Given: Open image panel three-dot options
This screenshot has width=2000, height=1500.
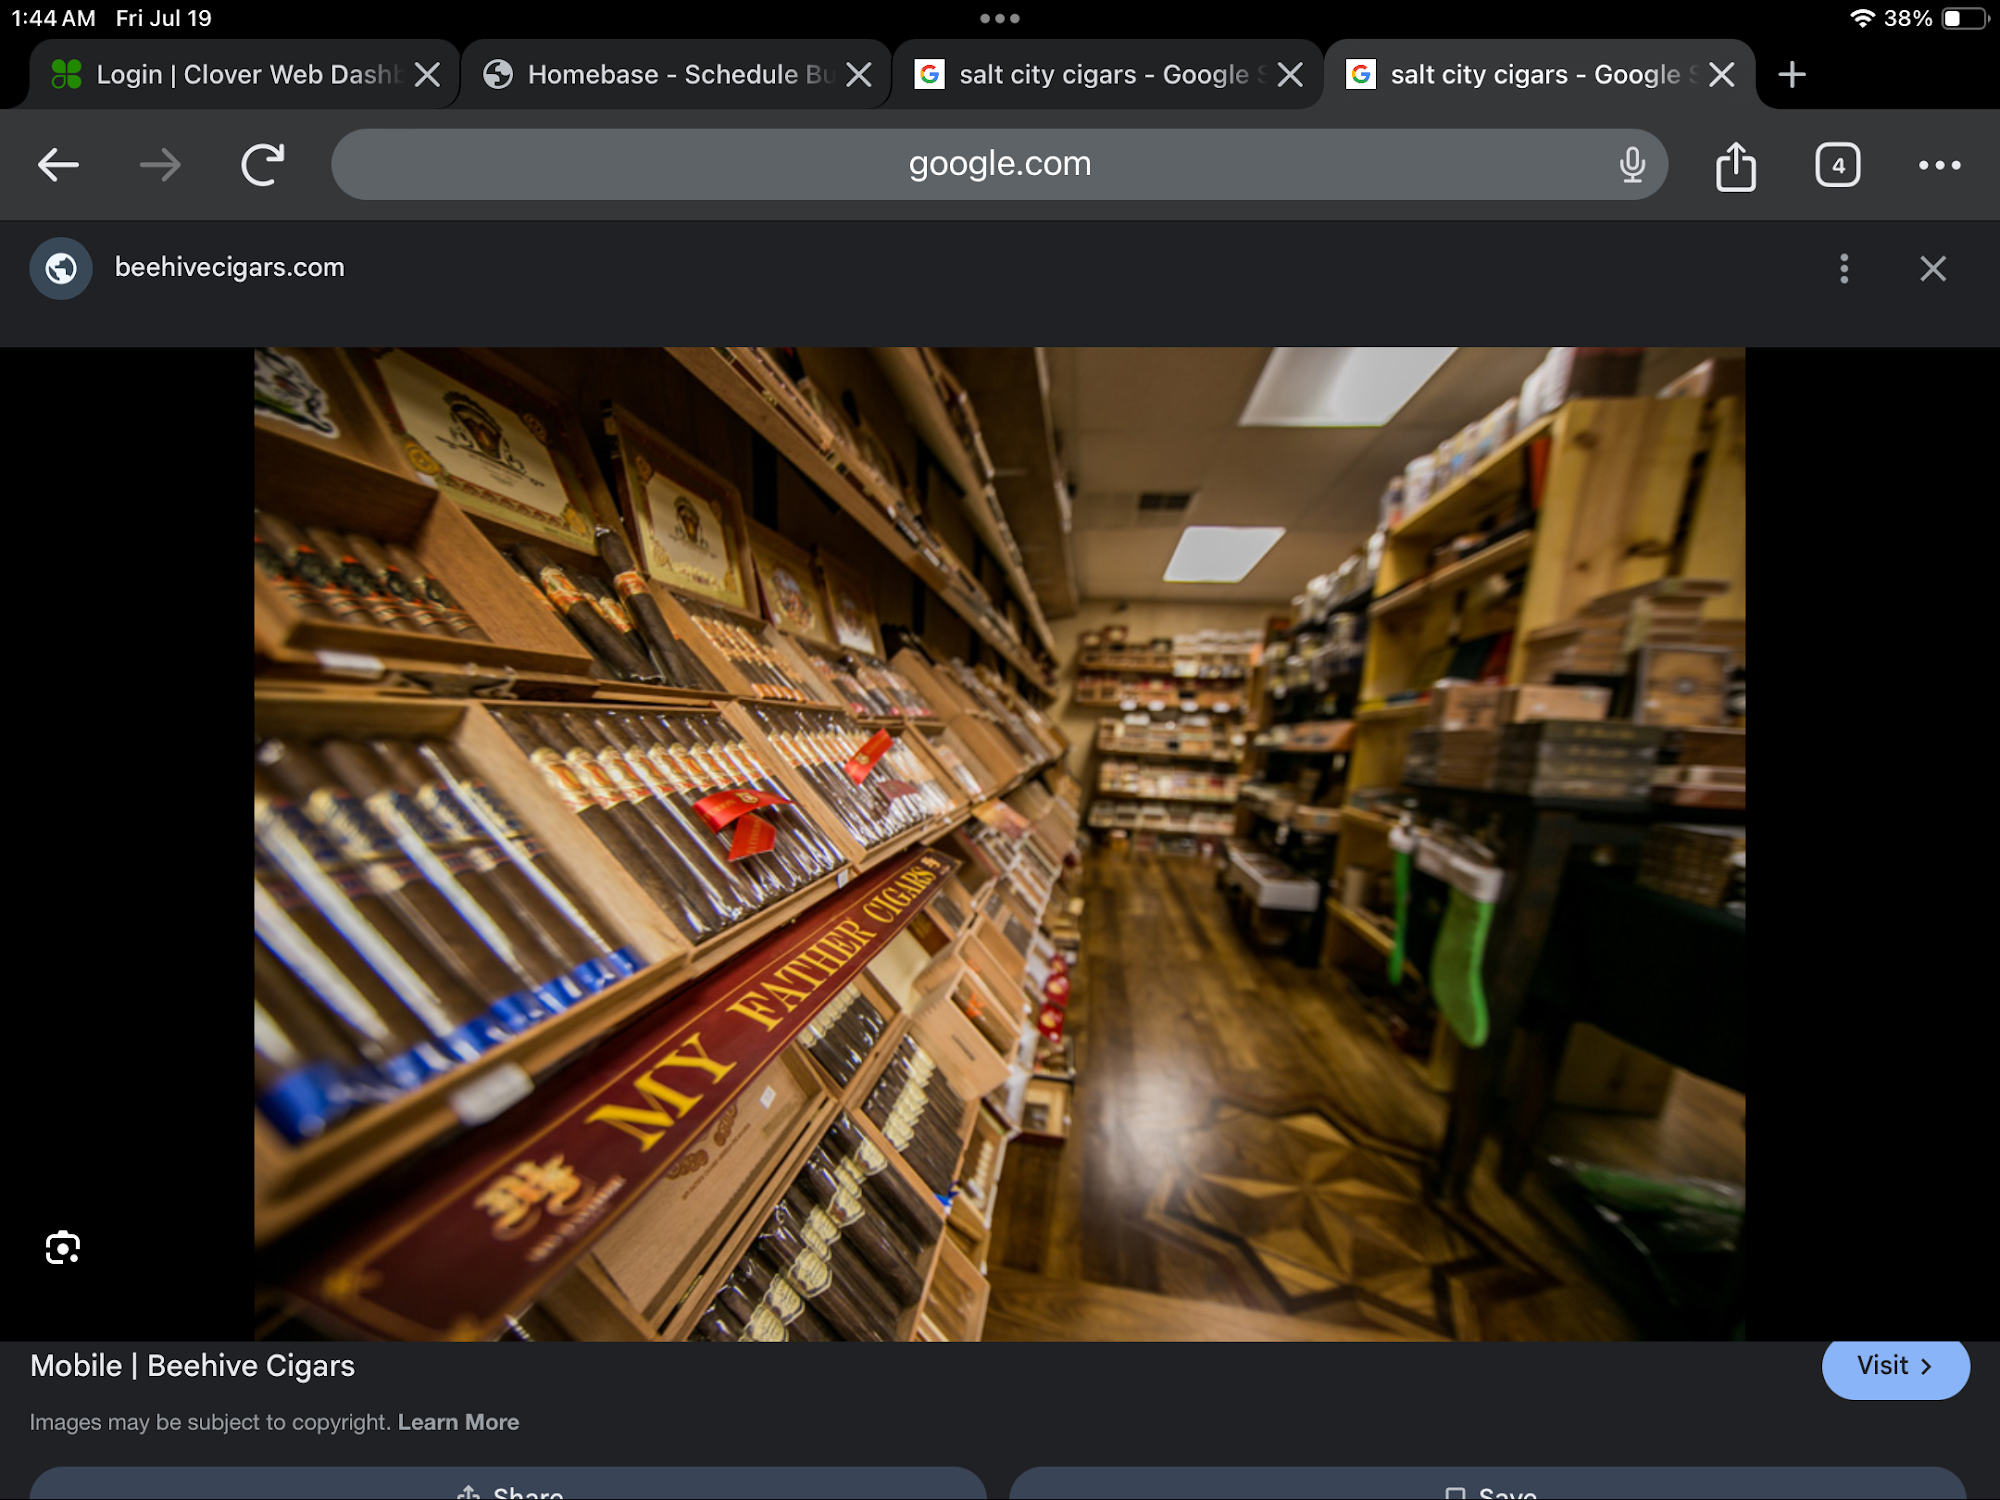Looking at the screenshot, I should (x=1844, y=268).
